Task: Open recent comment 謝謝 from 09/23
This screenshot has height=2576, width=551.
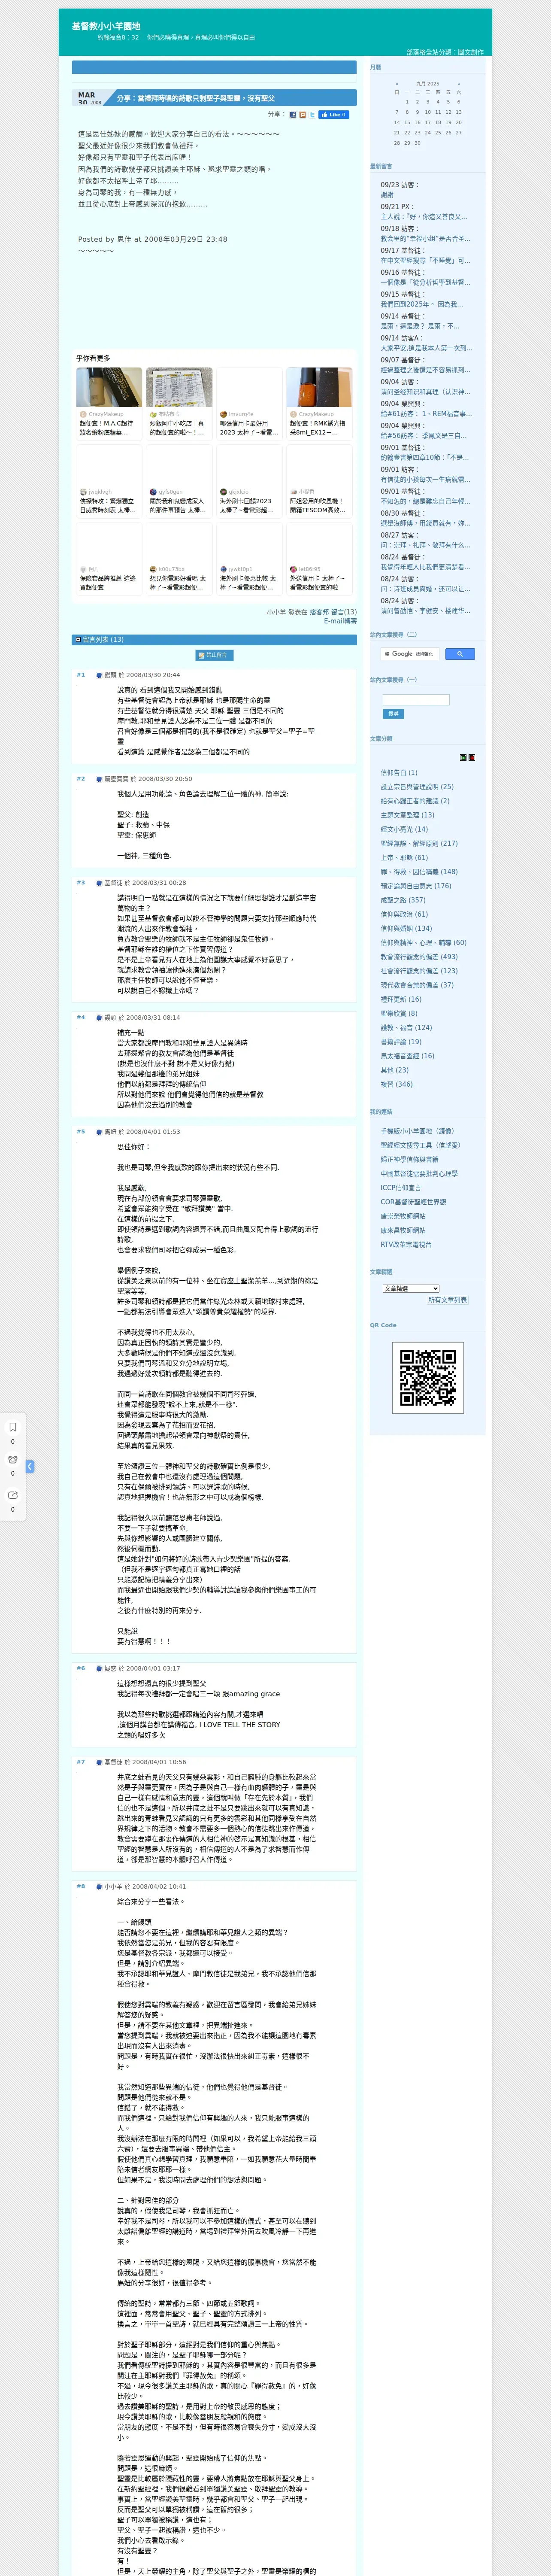Action: (x=387, y=195)
